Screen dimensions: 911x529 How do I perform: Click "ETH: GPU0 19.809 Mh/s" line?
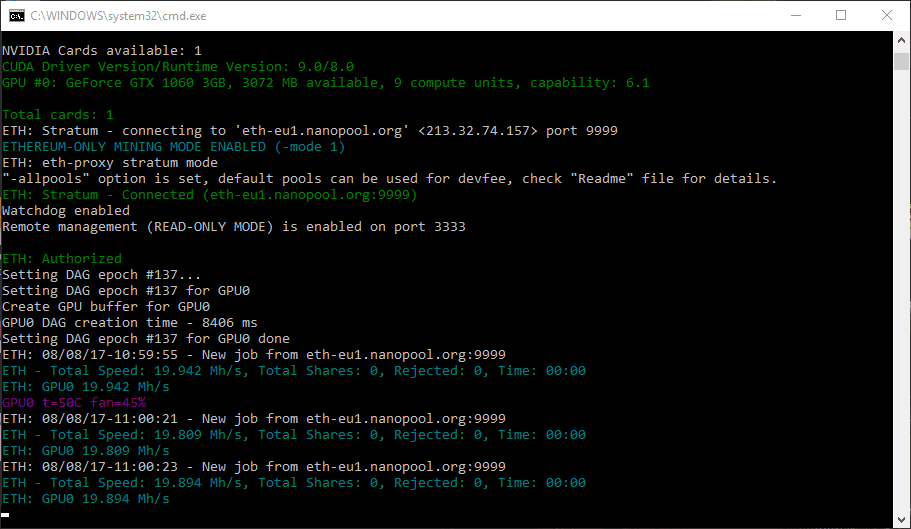click(x=85, y=451)
